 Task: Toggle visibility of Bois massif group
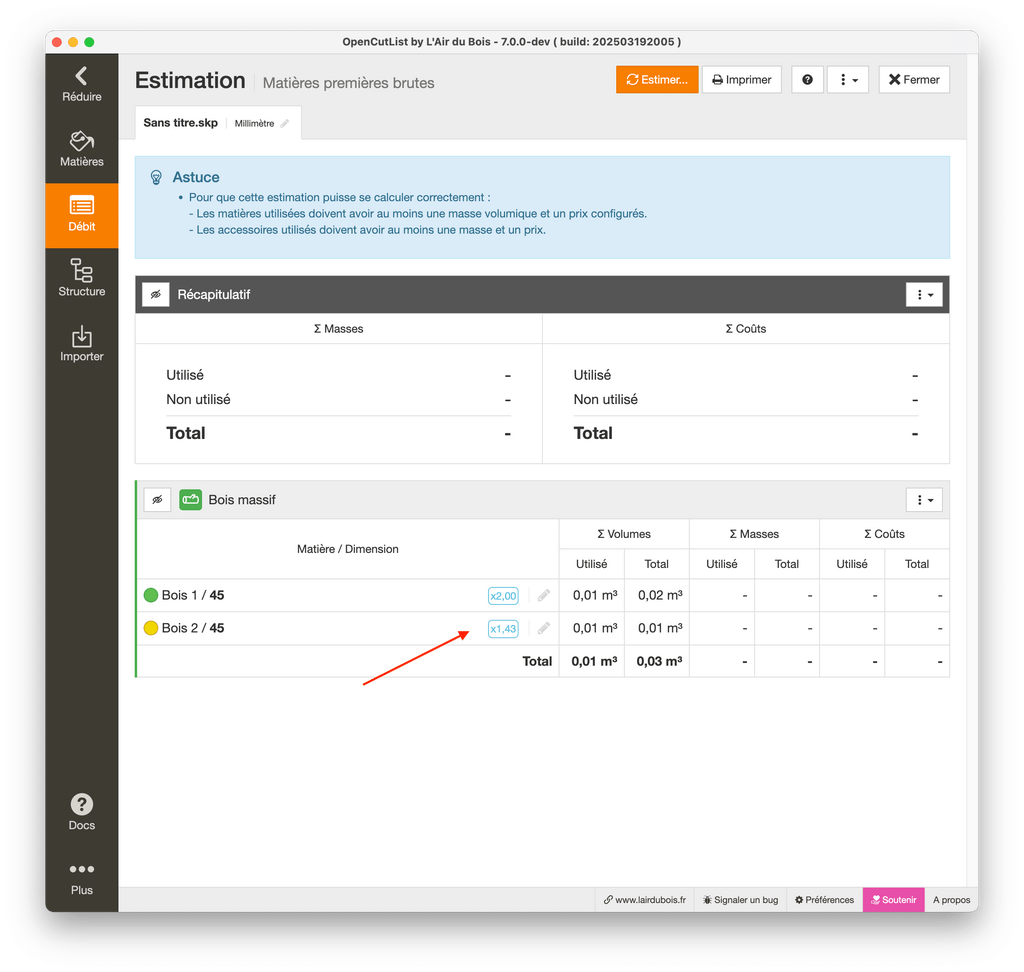(156, 500)
